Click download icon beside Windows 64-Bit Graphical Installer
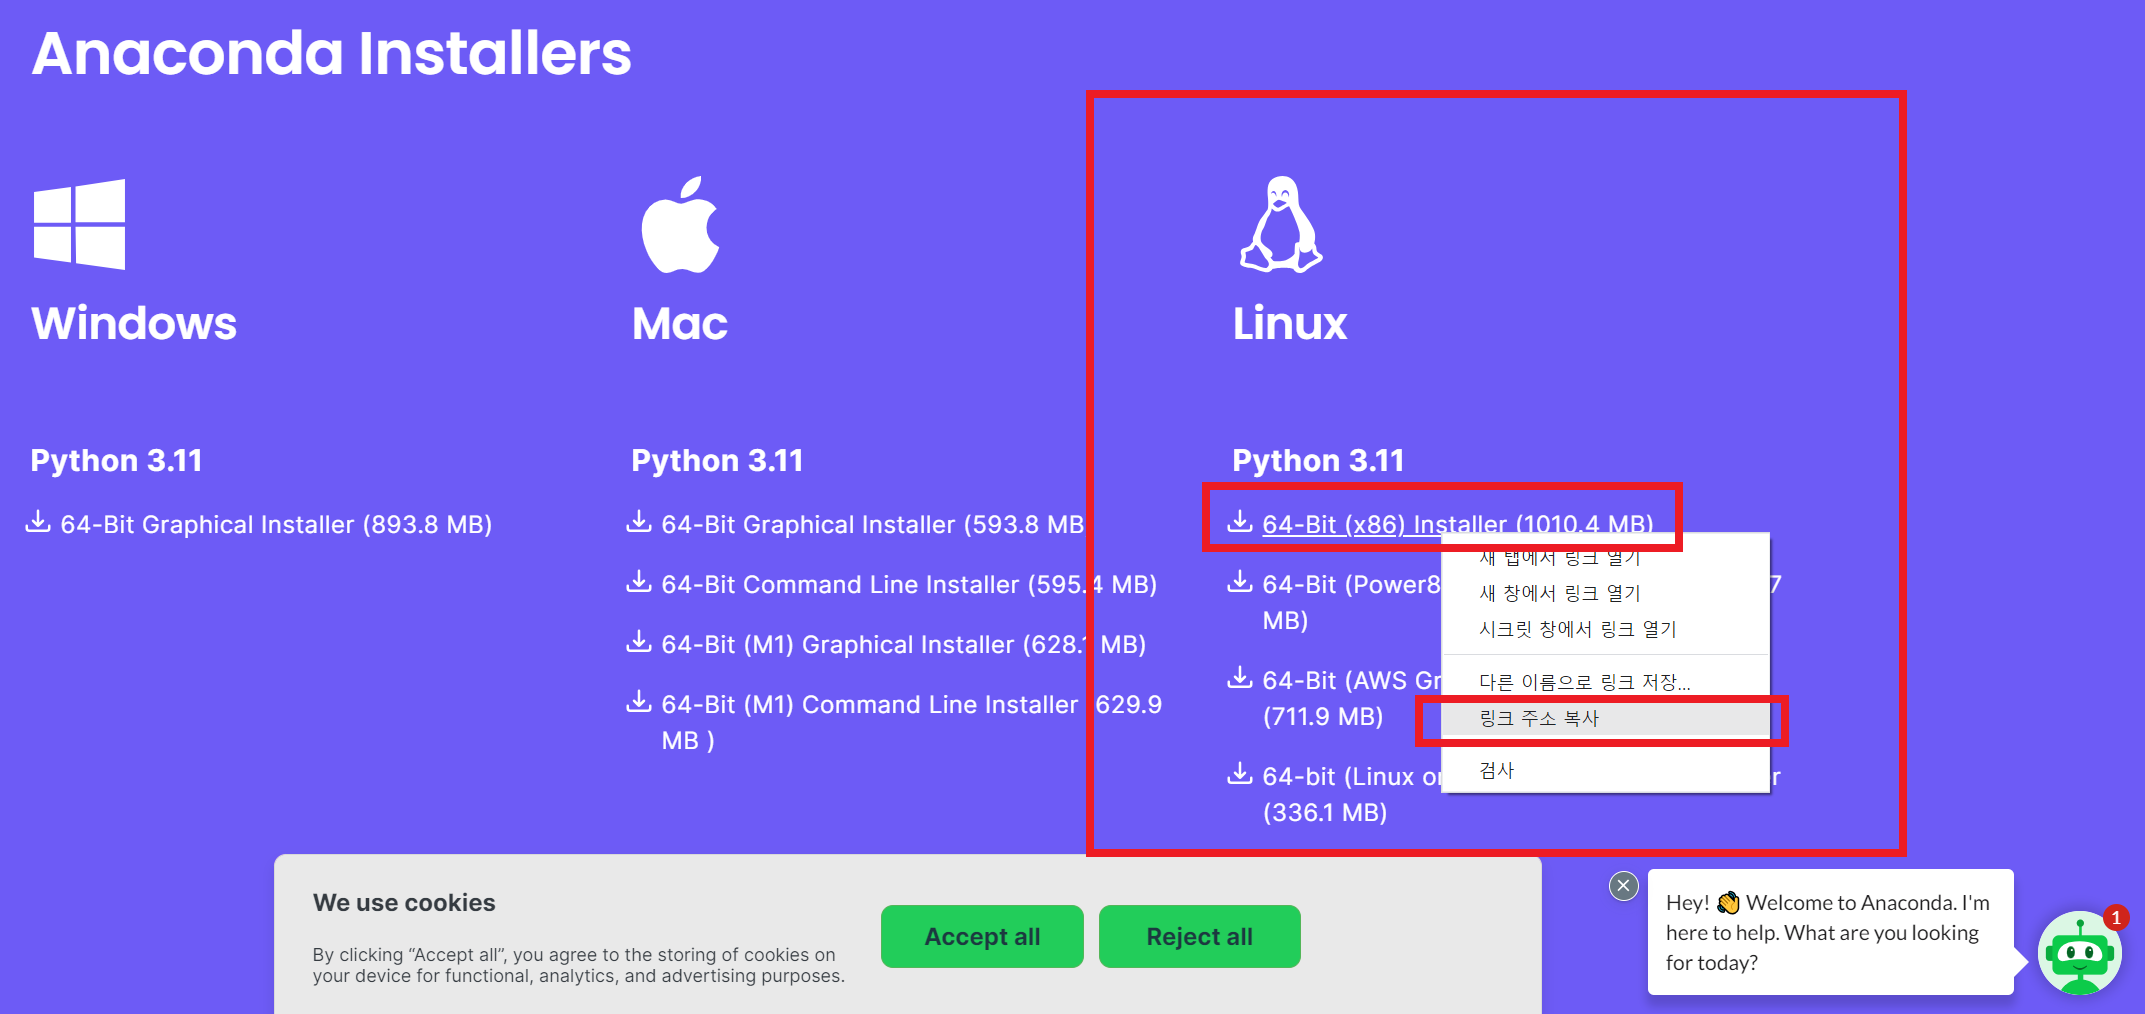Image resolution: width=2145 pixels, height=1014 pixels. [38, 522]
